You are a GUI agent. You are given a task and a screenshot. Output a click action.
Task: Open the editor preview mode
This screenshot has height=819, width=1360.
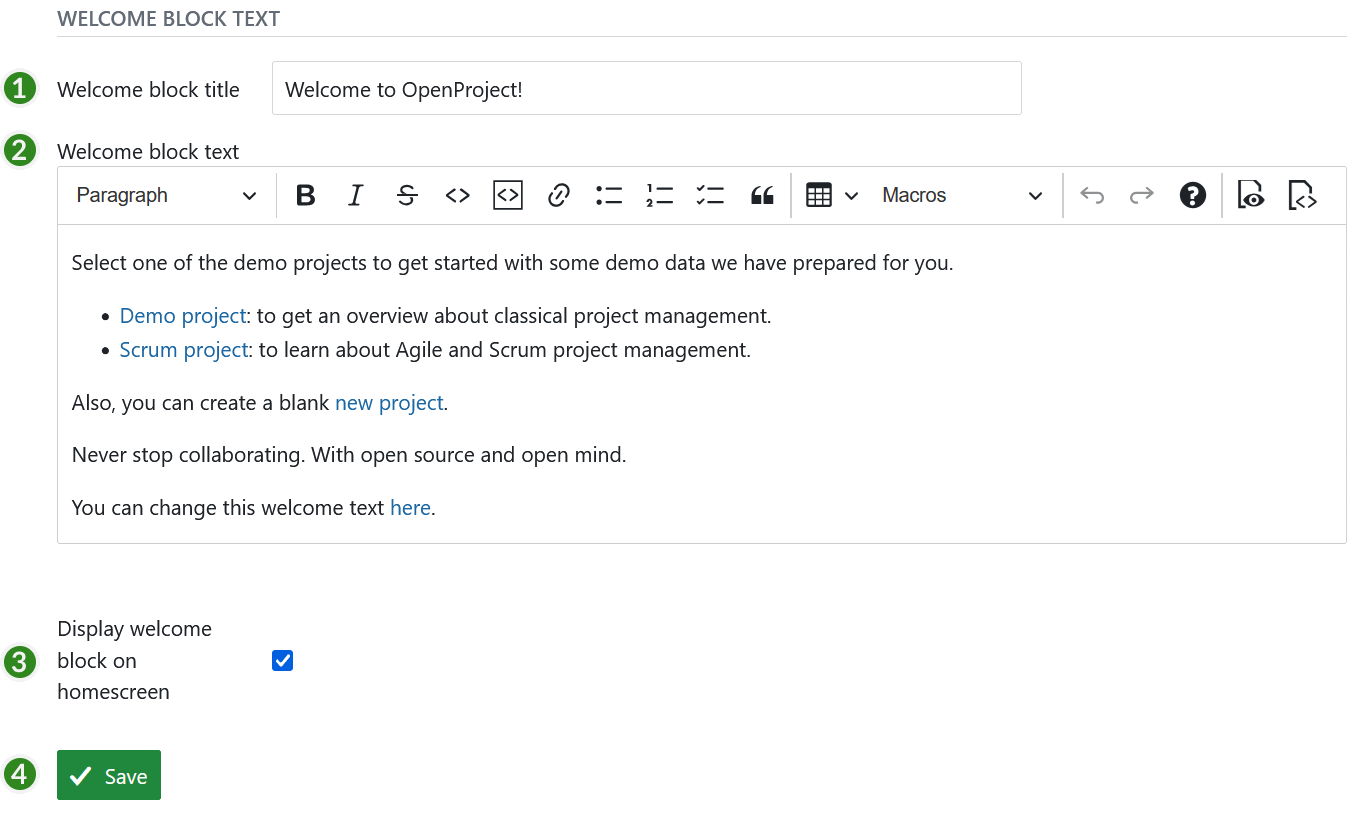pos(1250,195)
